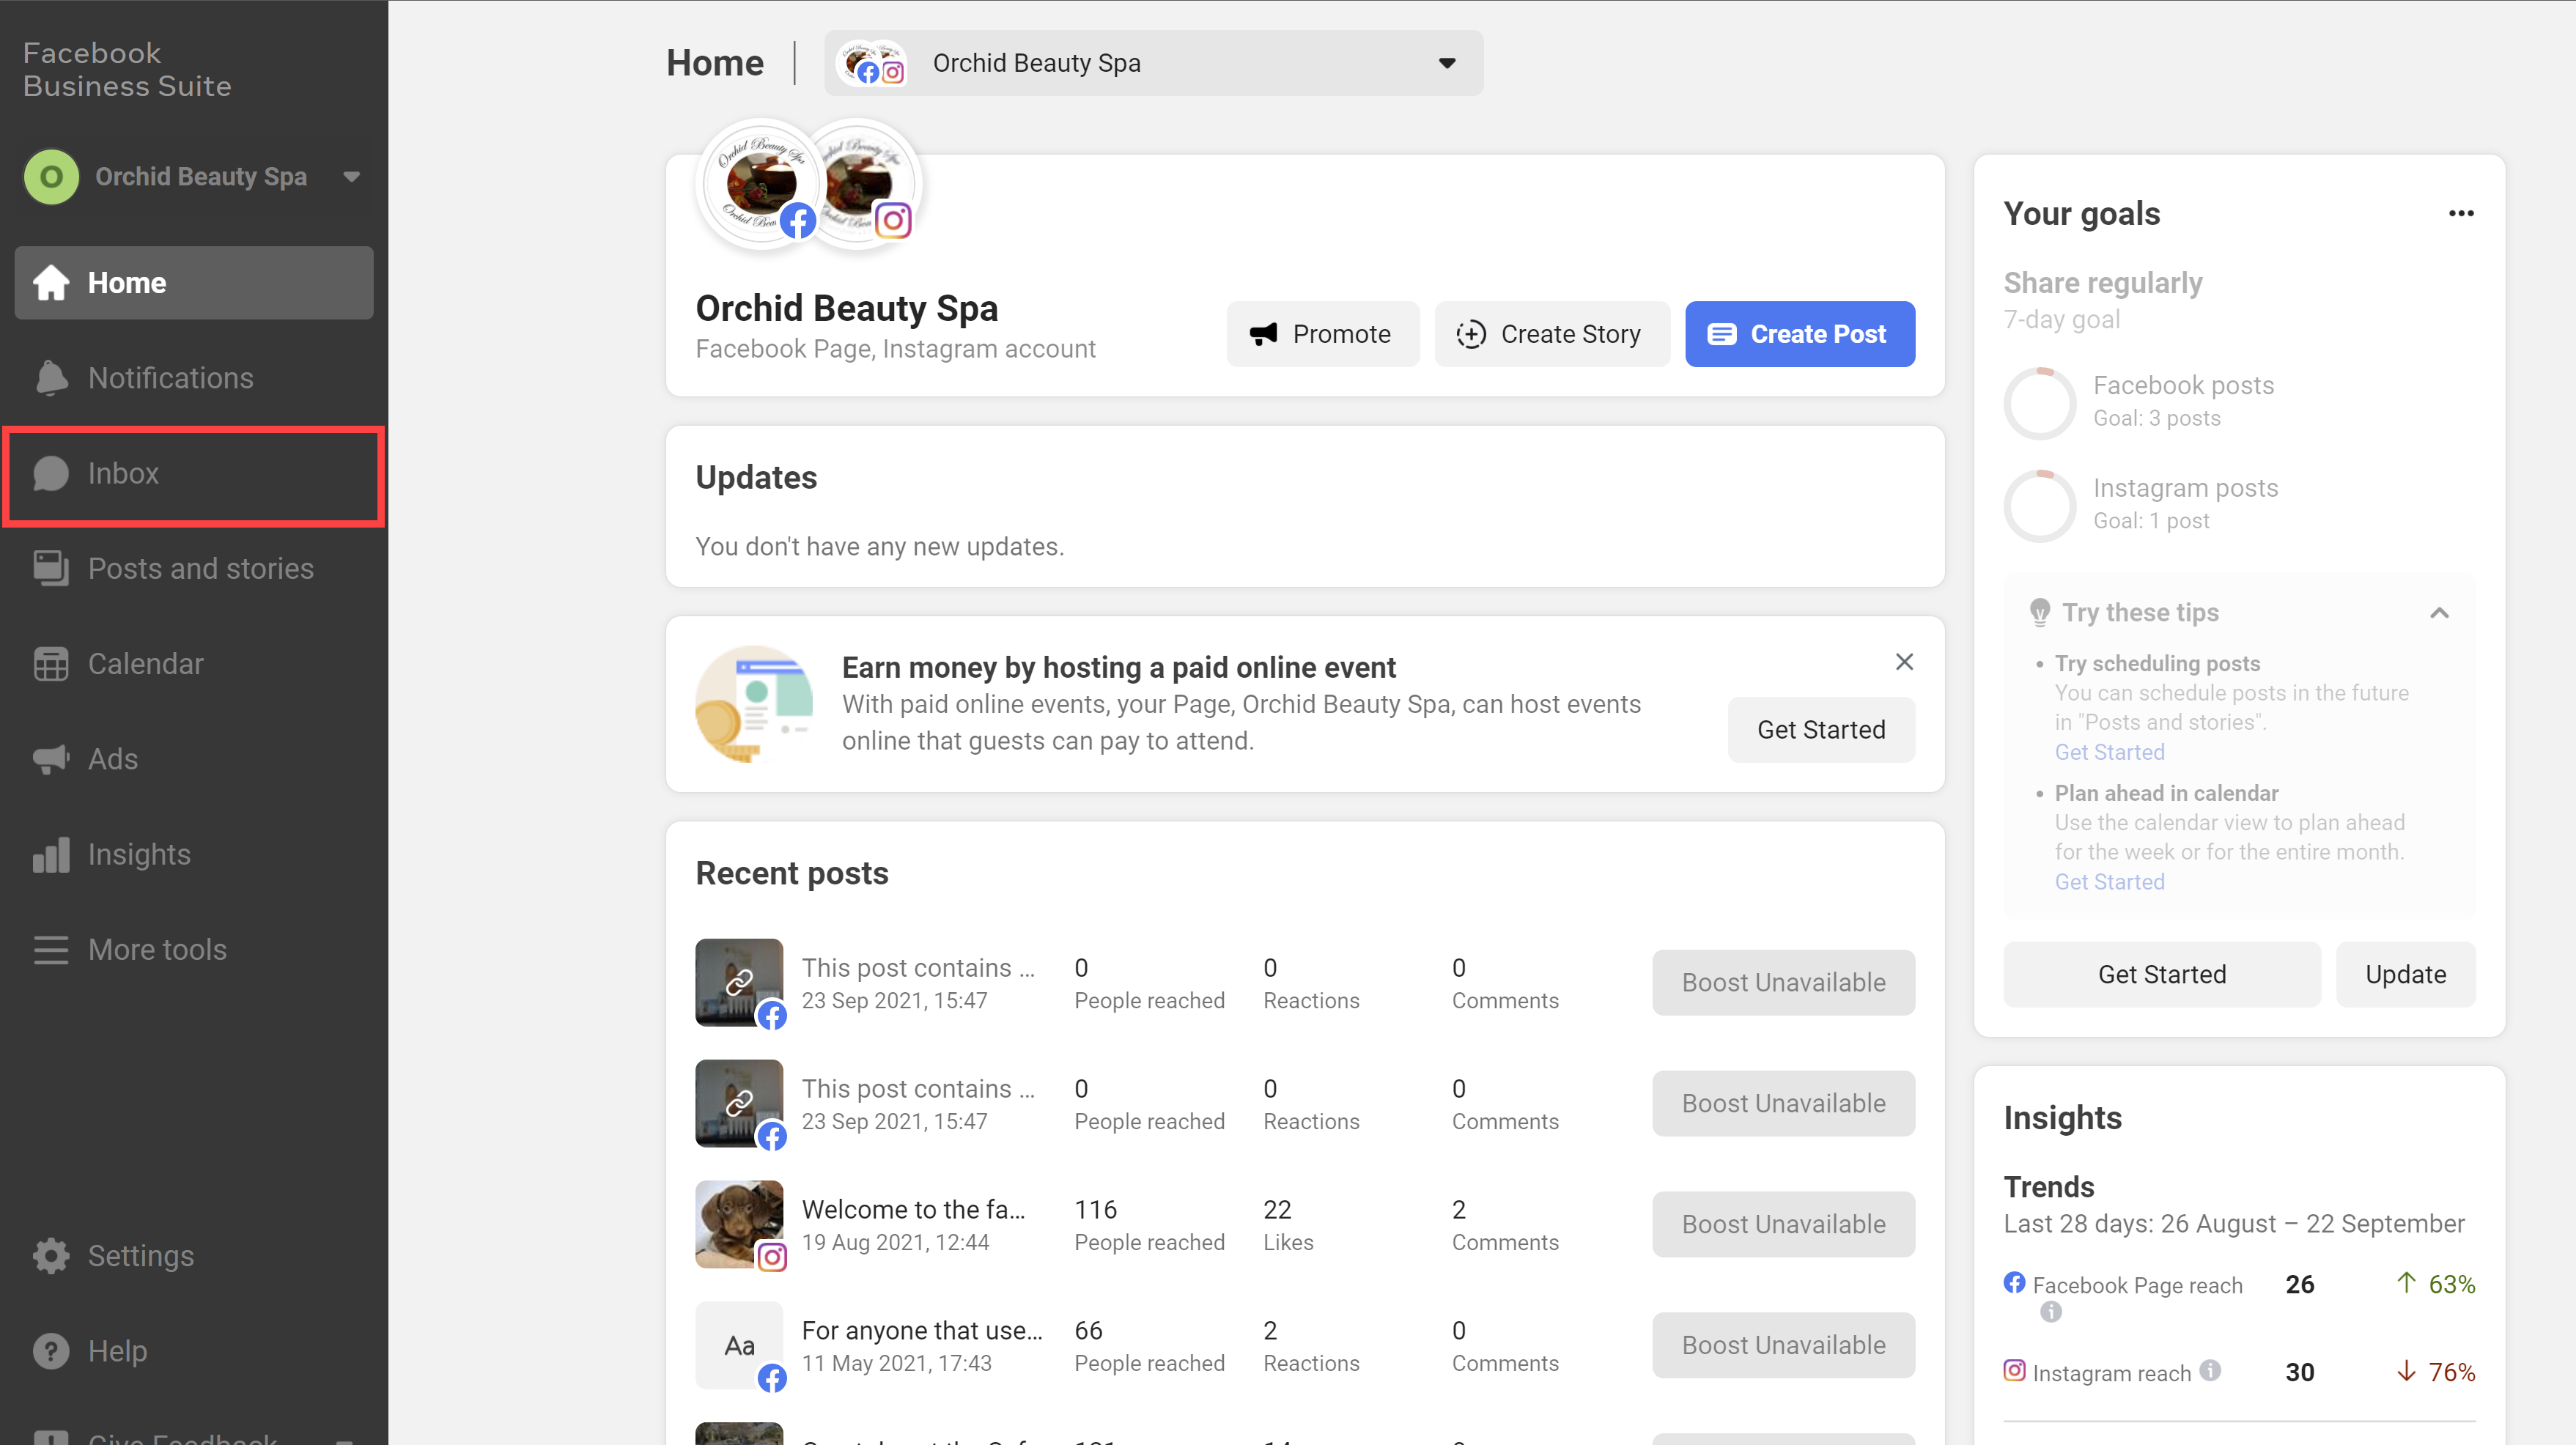Click the Calendar grid icon

(51, 664)
